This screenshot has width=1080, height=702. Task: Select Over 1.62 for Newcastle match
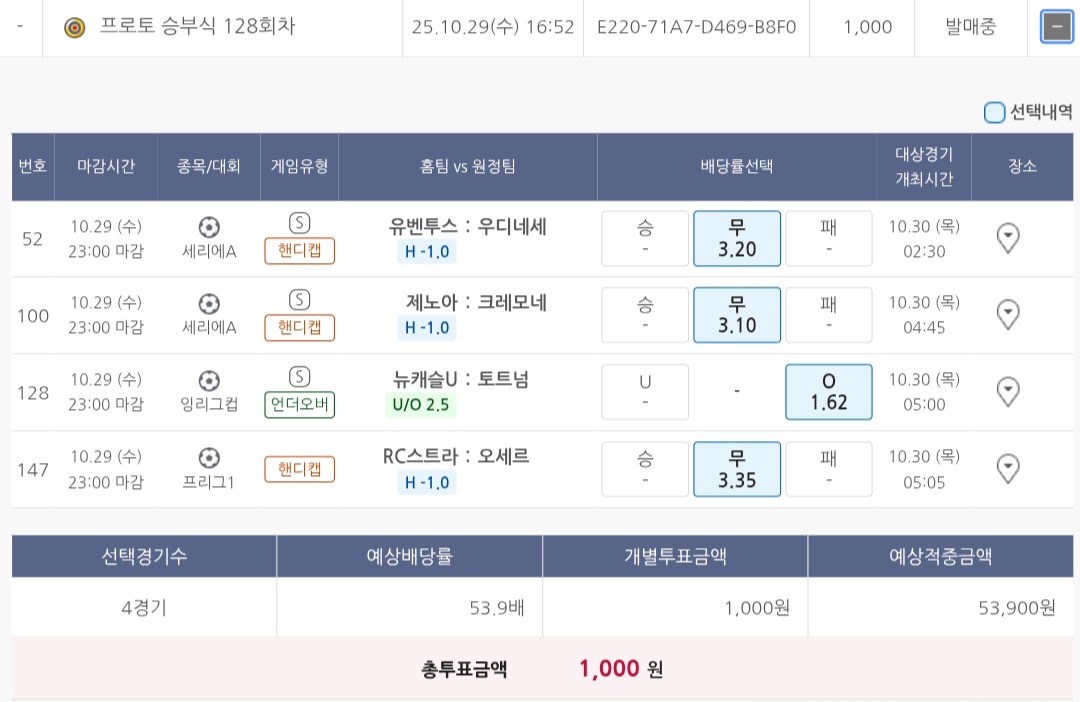coord(829,391)
